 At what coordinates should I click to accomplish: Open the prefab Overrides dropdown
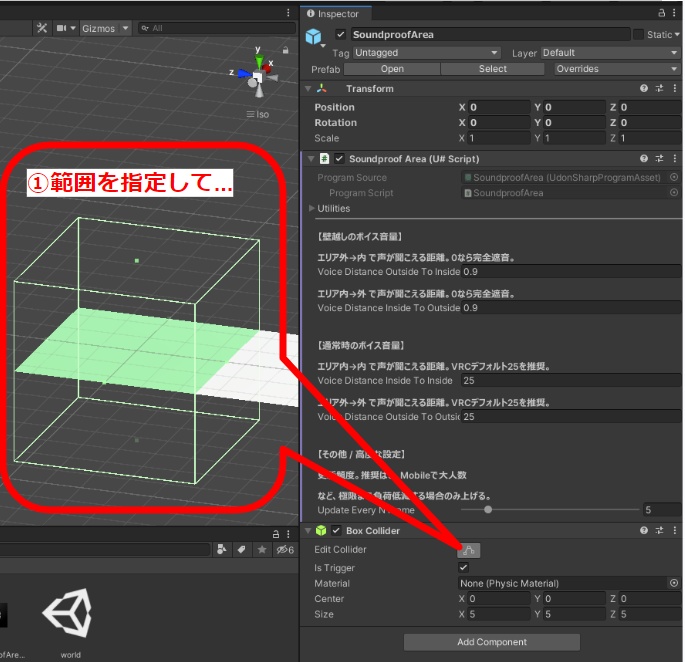click(x=616, y=69)
